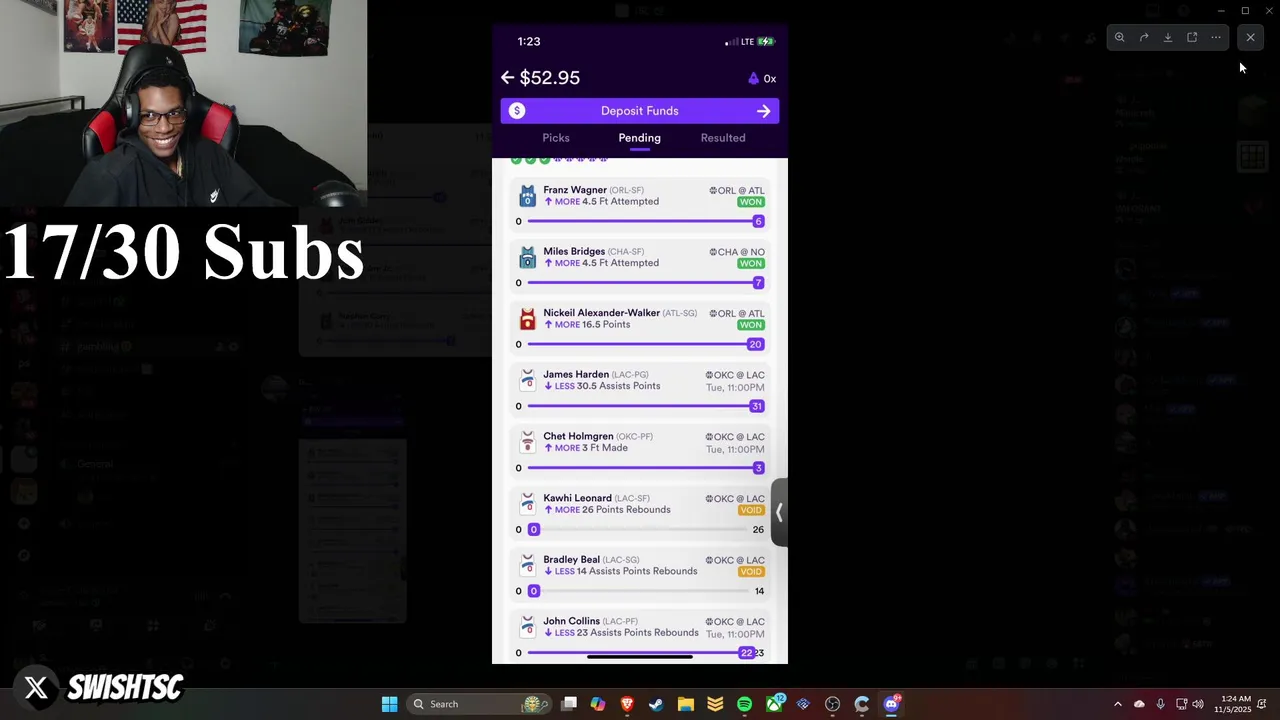Switch to the Picks tab
The height and width of the screenshot is (720, 1280).
pos(556,138)
